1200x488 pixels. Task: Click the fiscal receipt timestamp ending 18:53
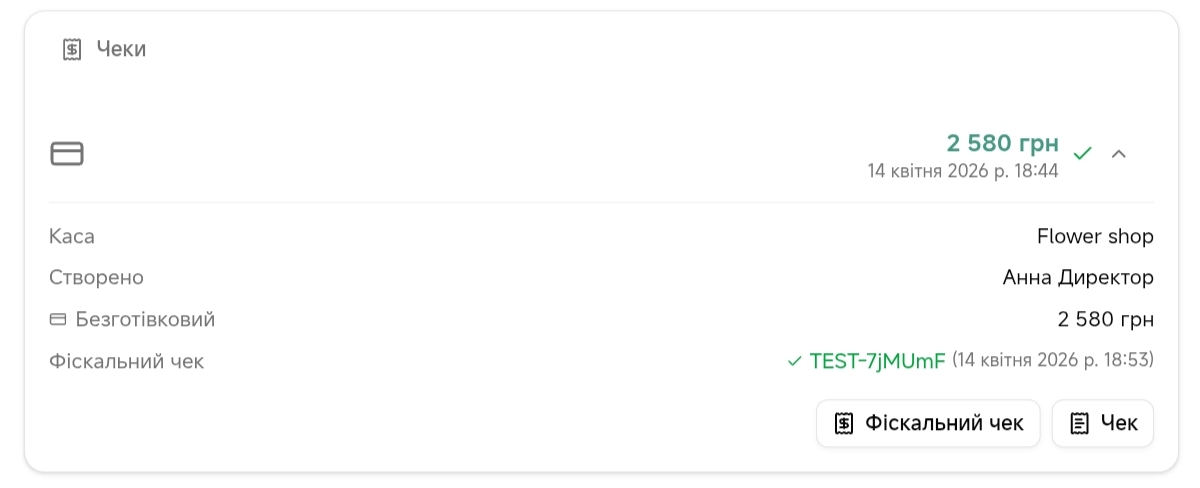1053,360
